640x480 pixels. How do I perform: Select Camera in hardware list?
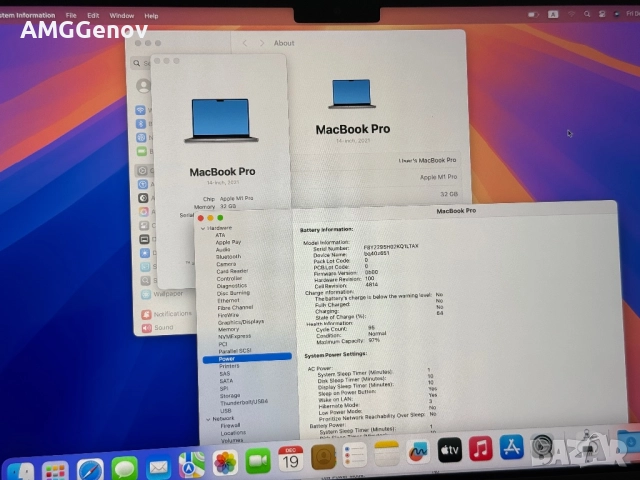click(226, 264)
